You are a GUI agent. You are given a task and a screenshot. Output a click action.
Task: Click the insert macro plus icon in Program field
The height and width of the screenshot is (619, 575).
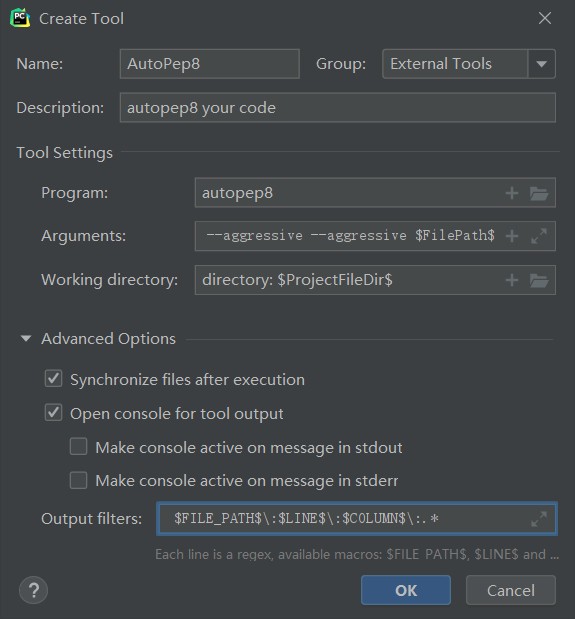click(512, 193)
